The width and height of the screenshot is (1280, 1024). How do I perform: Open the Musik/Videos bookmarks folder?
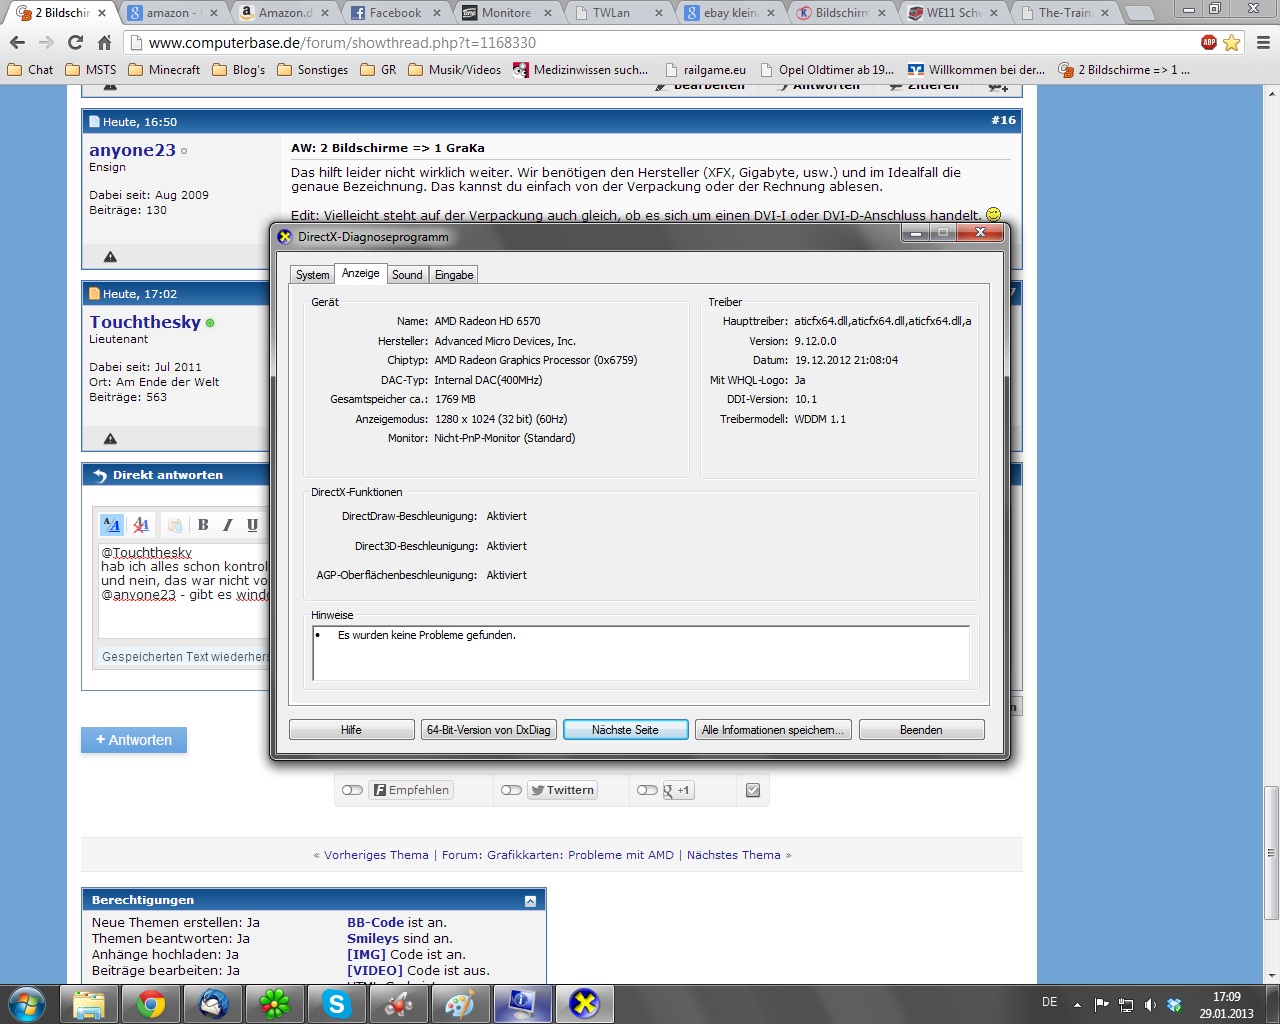click(x=455, y=70)
